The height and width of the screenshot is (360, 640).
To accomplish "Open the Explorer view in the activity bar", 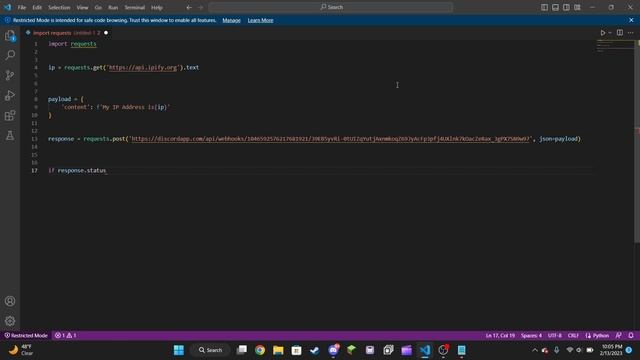I will tap(10, 36).
